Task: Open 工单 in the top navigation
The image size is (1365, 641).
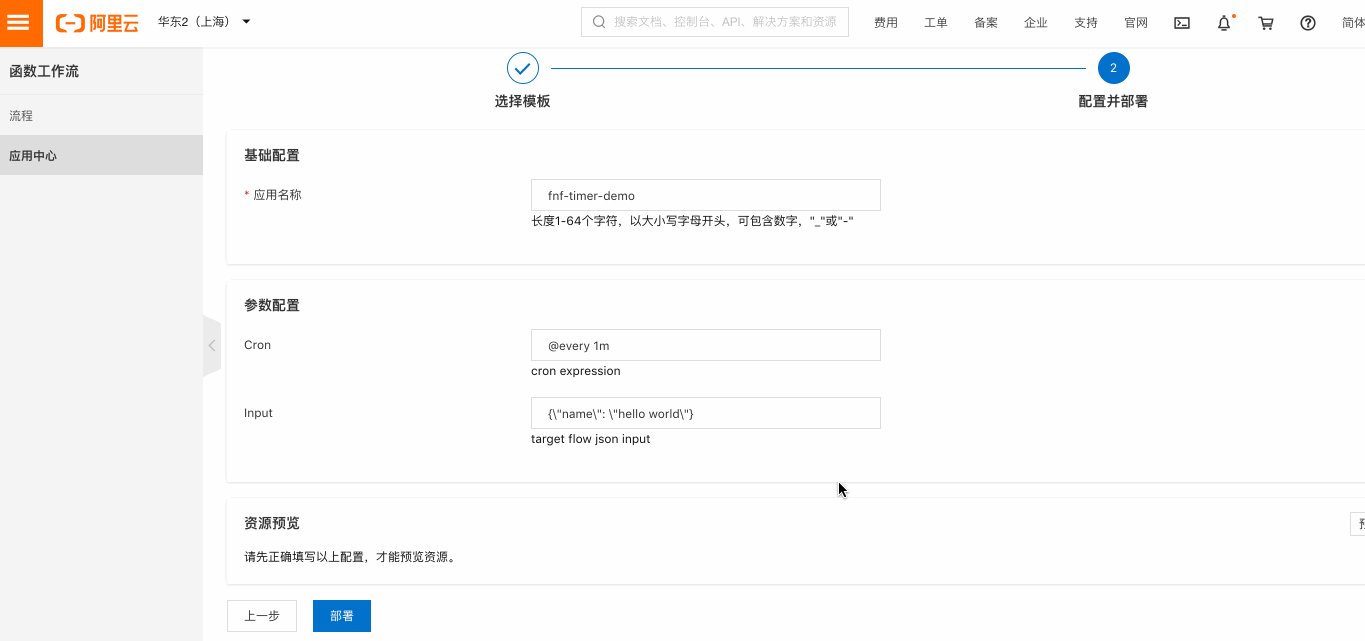Action: tap(935, 22)
